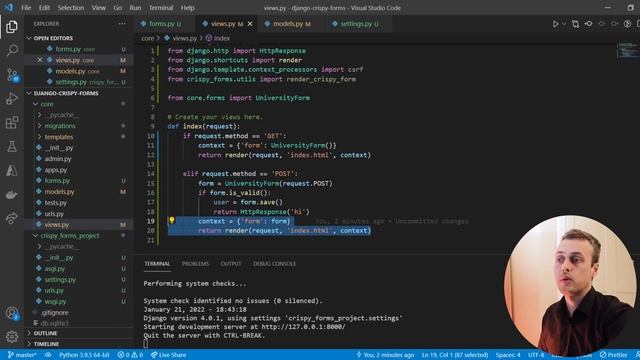Switch to the Debug Console tab
The image size is (640, 360).
(274, 264)
